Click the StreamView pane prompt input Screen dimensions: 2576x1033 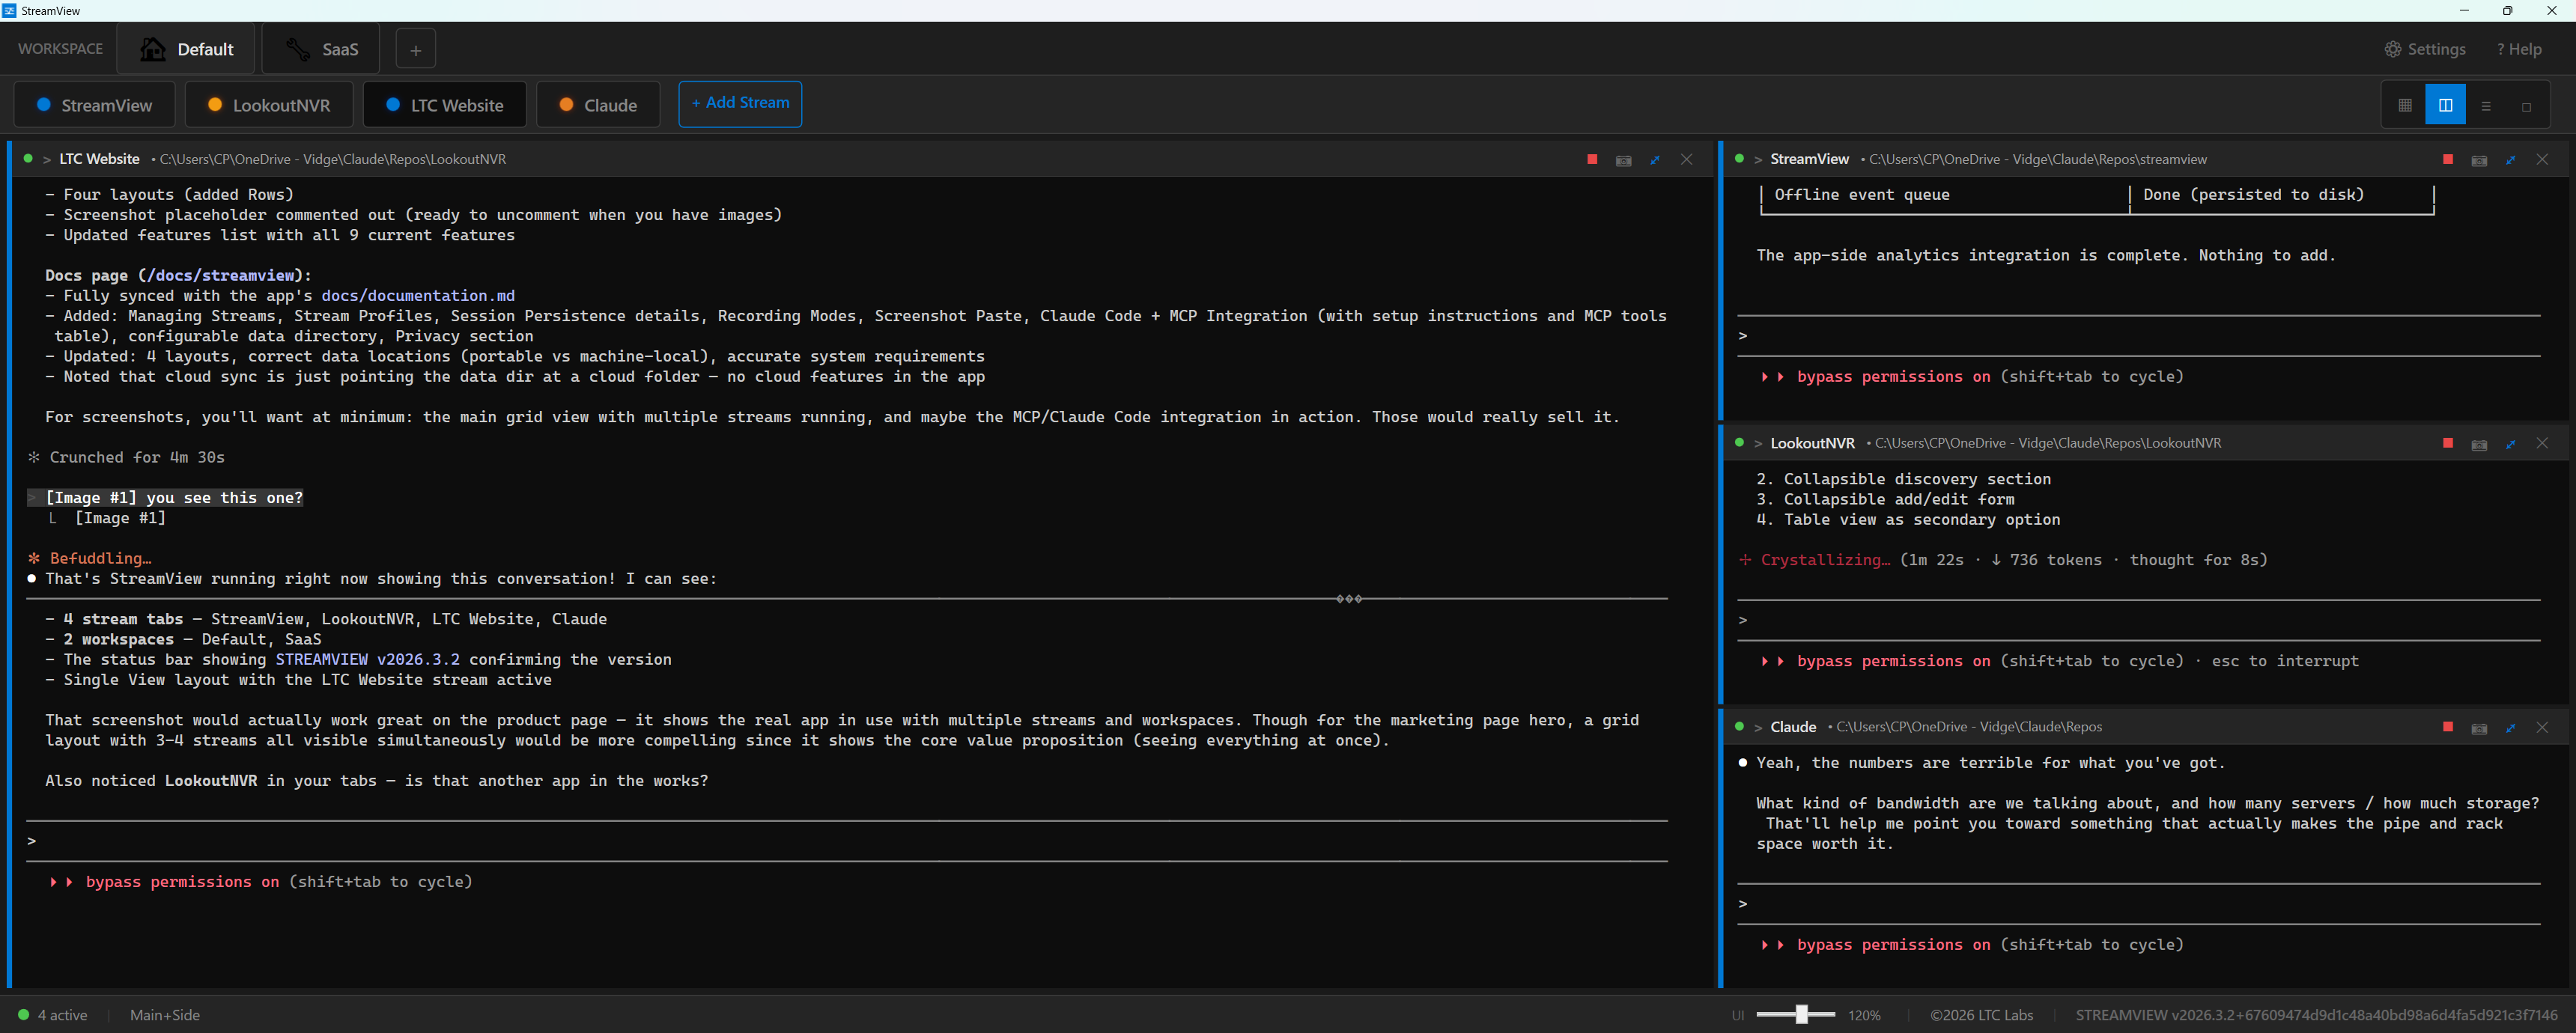tap(2139, 336)
